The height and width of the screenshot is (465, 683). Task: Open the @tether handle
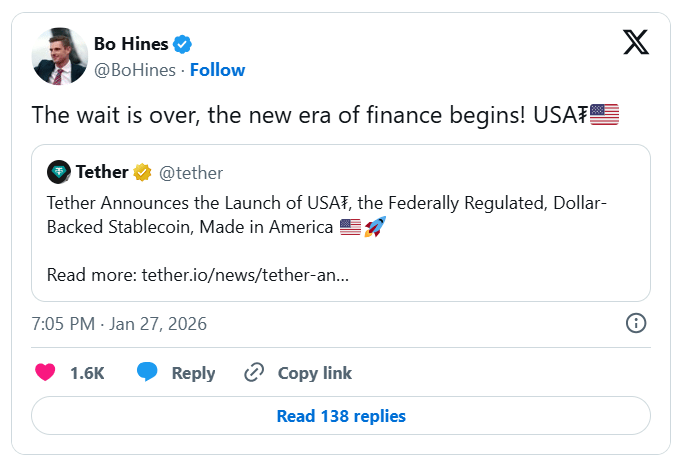(191, 172)
